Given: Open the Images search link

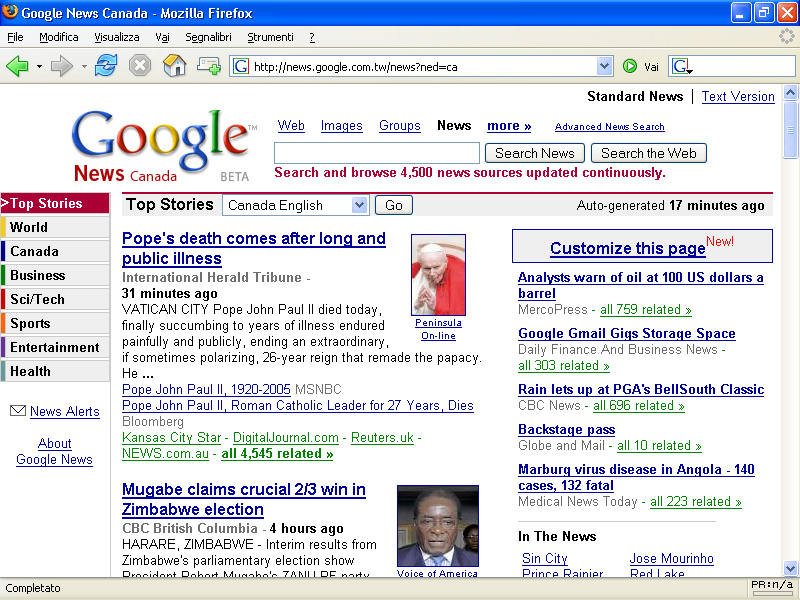Looking at the screenshot, I should pos(341,126).
